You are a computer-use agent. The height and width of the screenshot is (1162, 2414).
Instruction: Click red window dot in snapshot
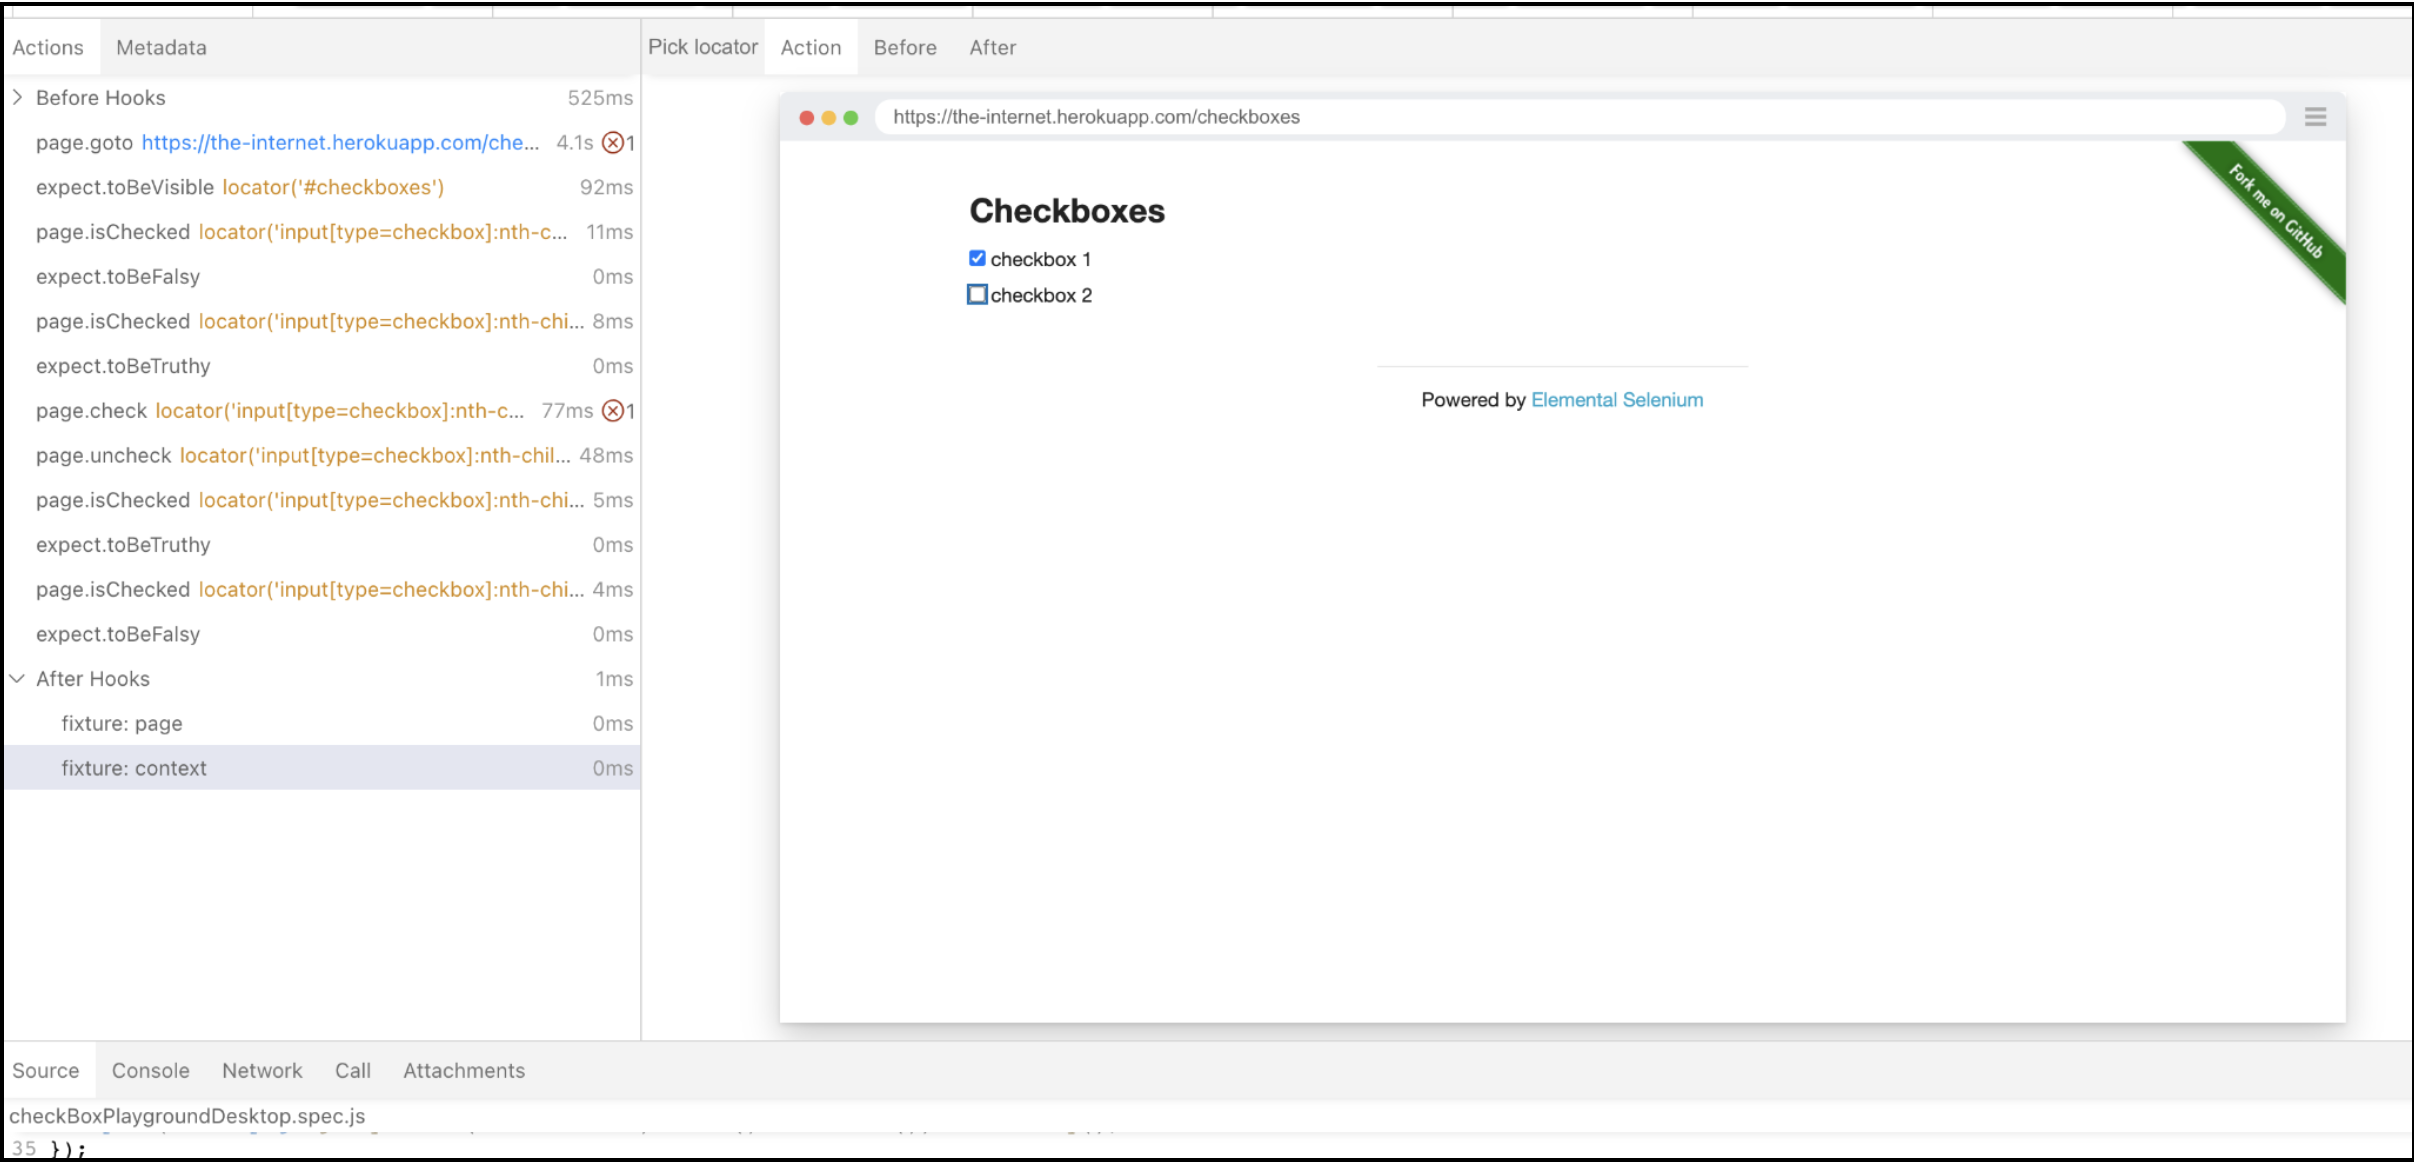pyautogui.click(x=806, y=118)
